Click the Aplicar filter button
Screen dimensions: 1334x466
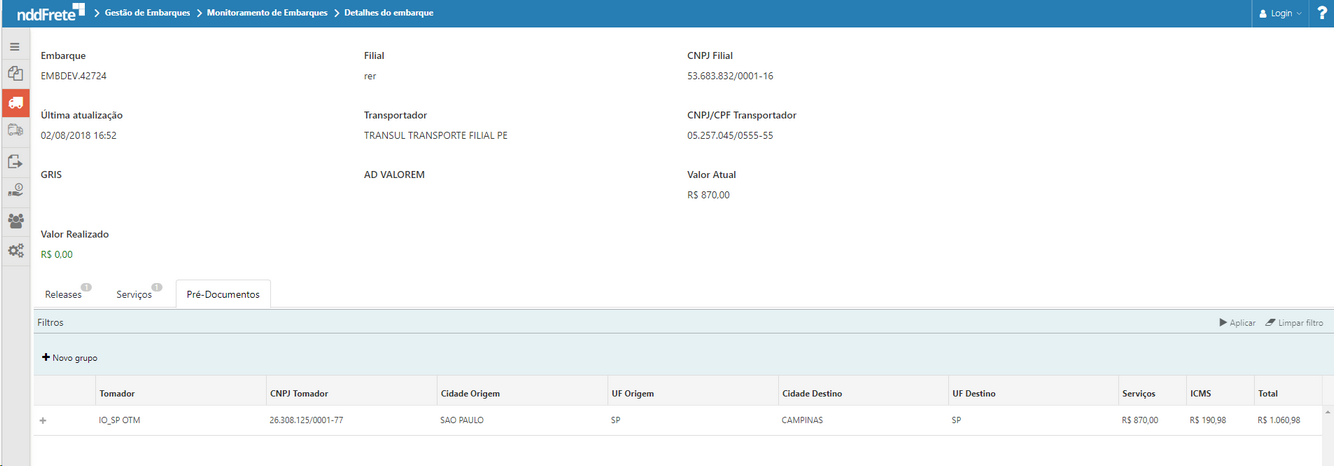coord(1237,323)
